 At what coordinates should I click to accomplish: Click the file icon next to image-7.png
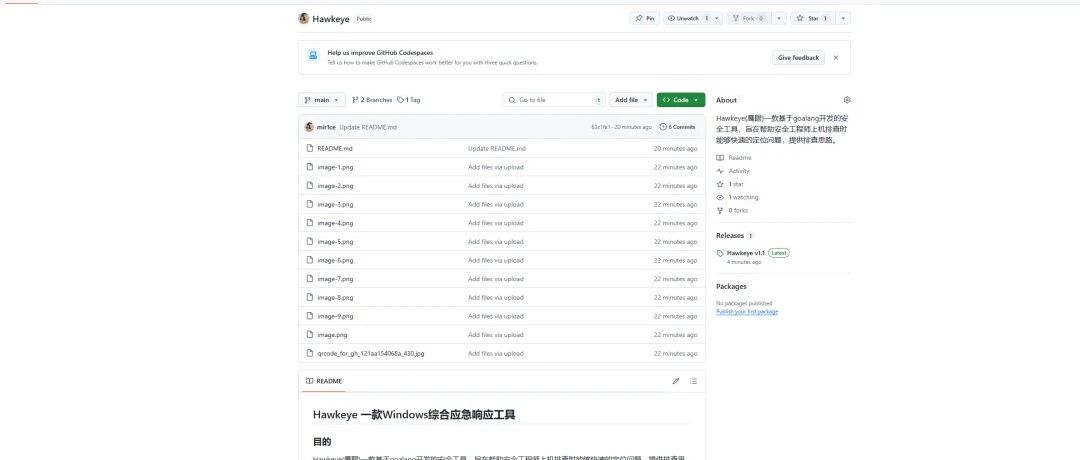[310, 279]
